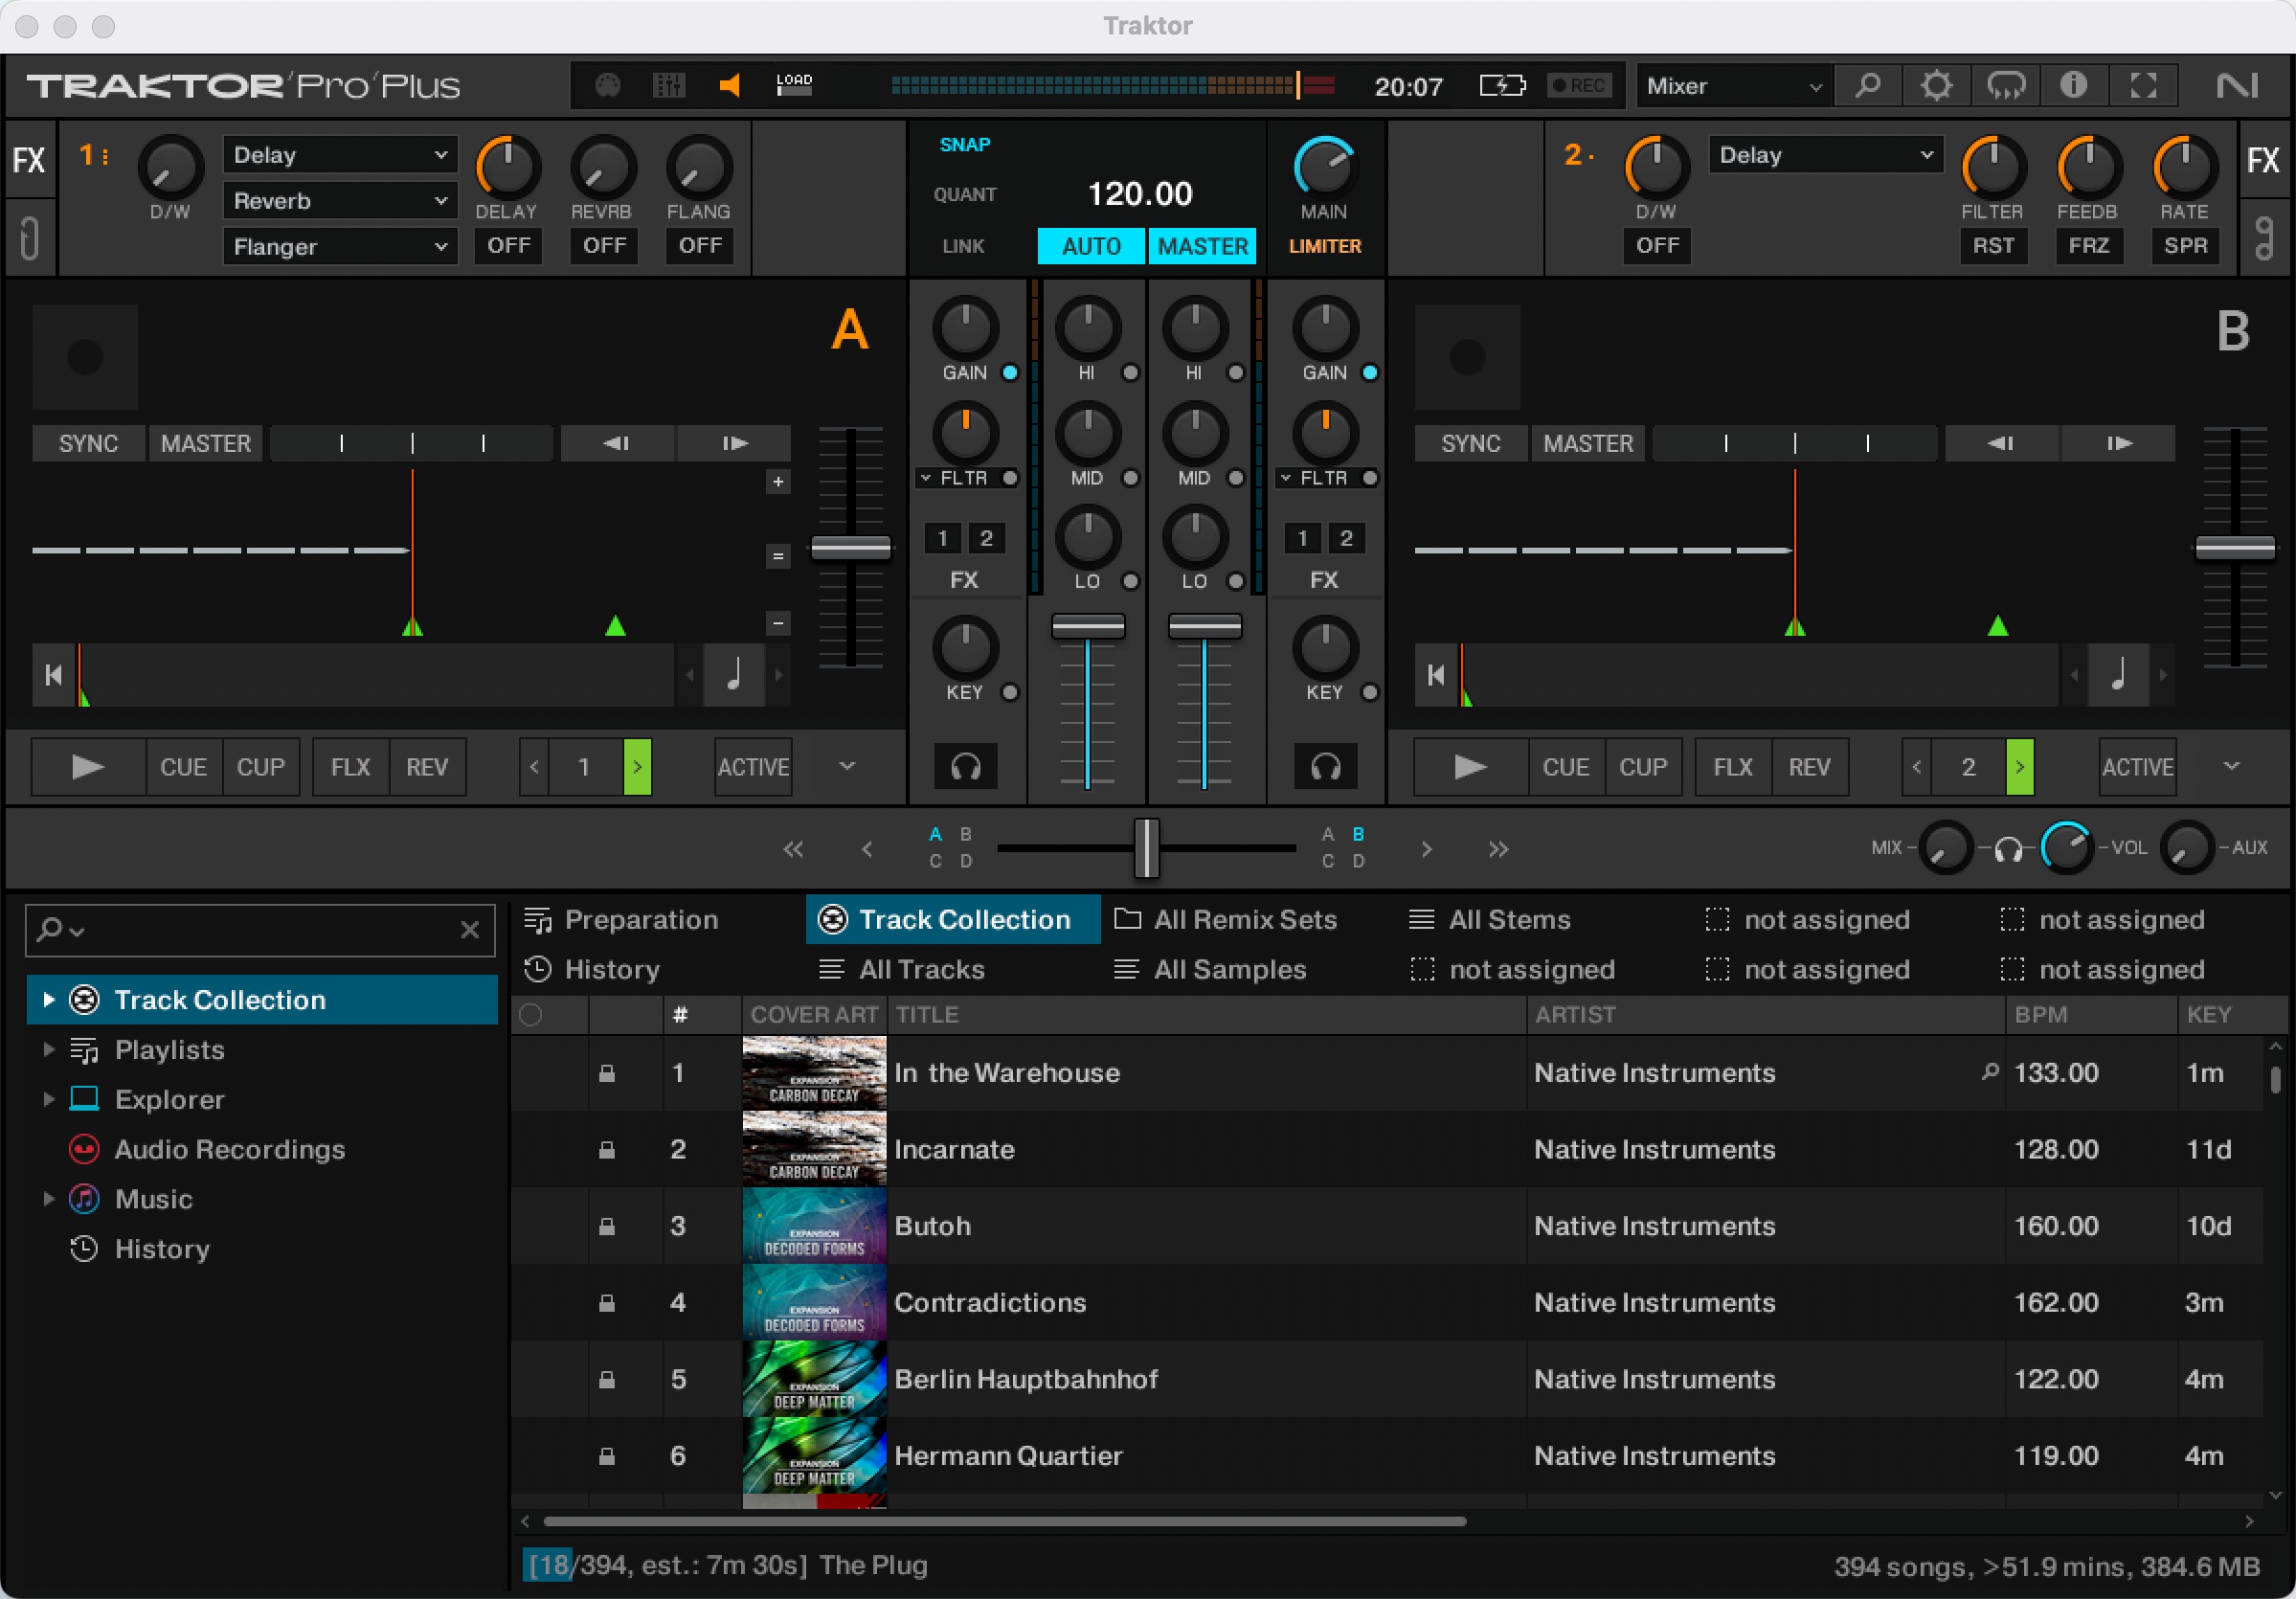Open All Stems favorite
The image size is (2296, 1599).
pyautogui.click(x=1489, y=920)
